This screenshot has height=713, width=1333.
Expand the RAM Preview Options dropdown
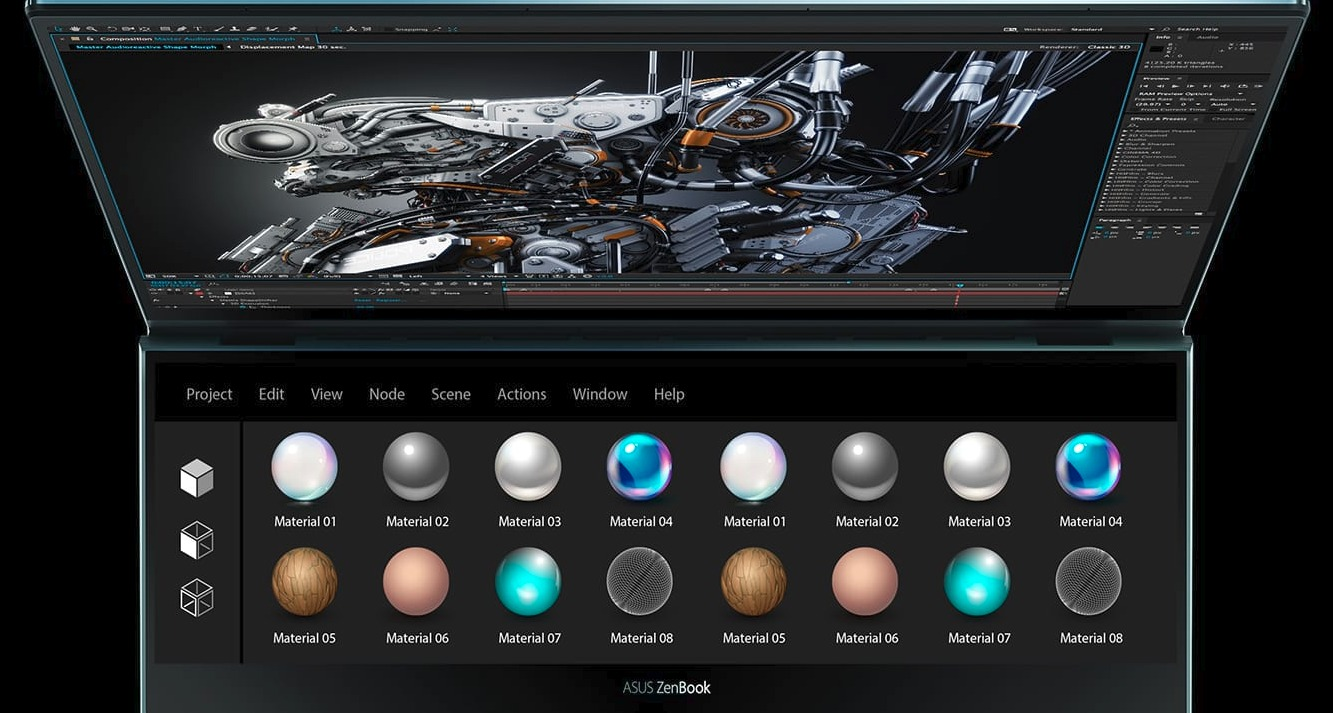pyautogui.click(x=1176, y=93)
